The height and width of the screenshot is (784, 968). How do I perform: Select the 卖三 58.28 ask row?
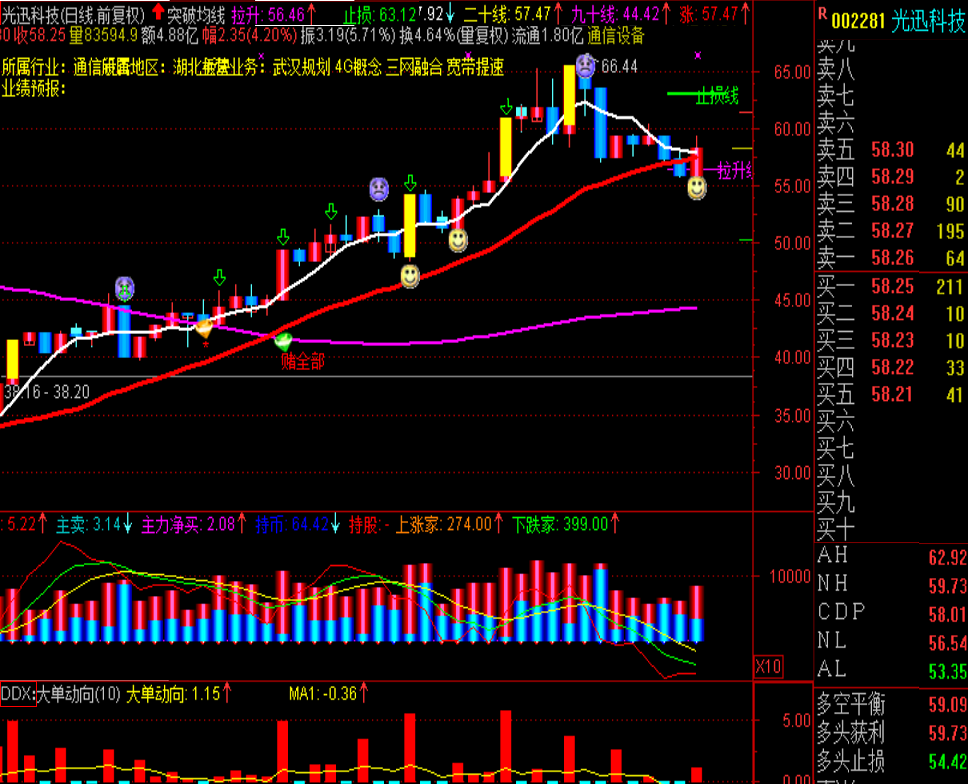(891, 204)
